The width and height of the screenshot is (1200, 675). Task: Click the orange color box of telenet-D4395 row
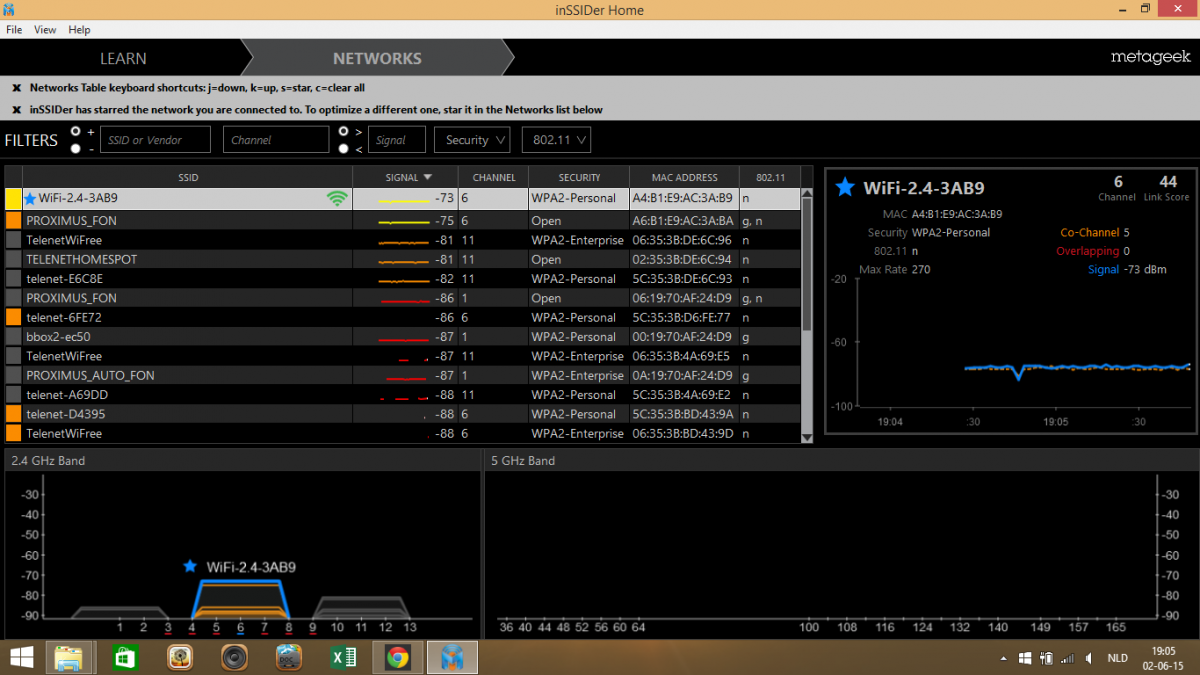coord(13,414)
